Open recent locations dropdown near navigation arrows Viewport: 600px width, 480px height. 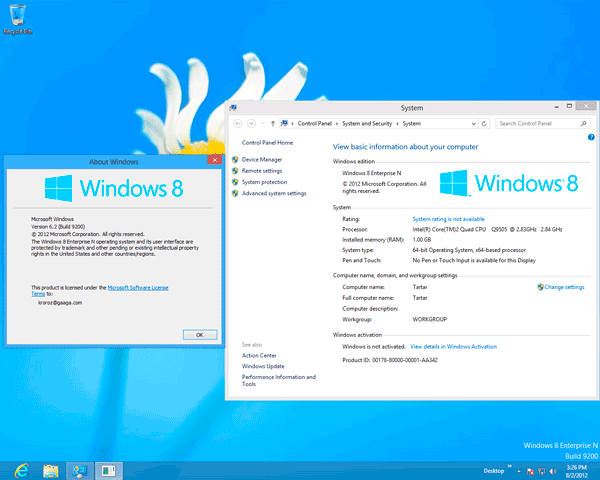point(261,123)
